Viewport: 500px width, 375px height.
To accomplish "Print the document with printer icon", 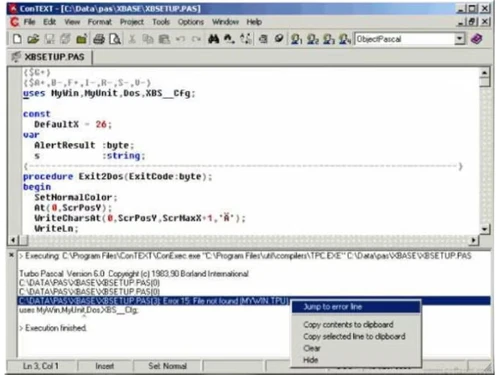I will [x=99, y=39].
